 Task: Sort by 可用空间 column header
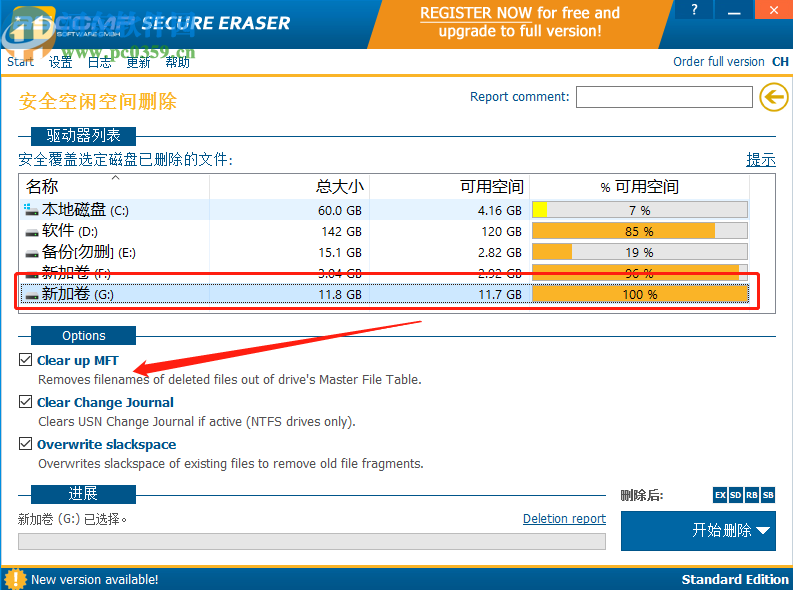tap(450, 186)
